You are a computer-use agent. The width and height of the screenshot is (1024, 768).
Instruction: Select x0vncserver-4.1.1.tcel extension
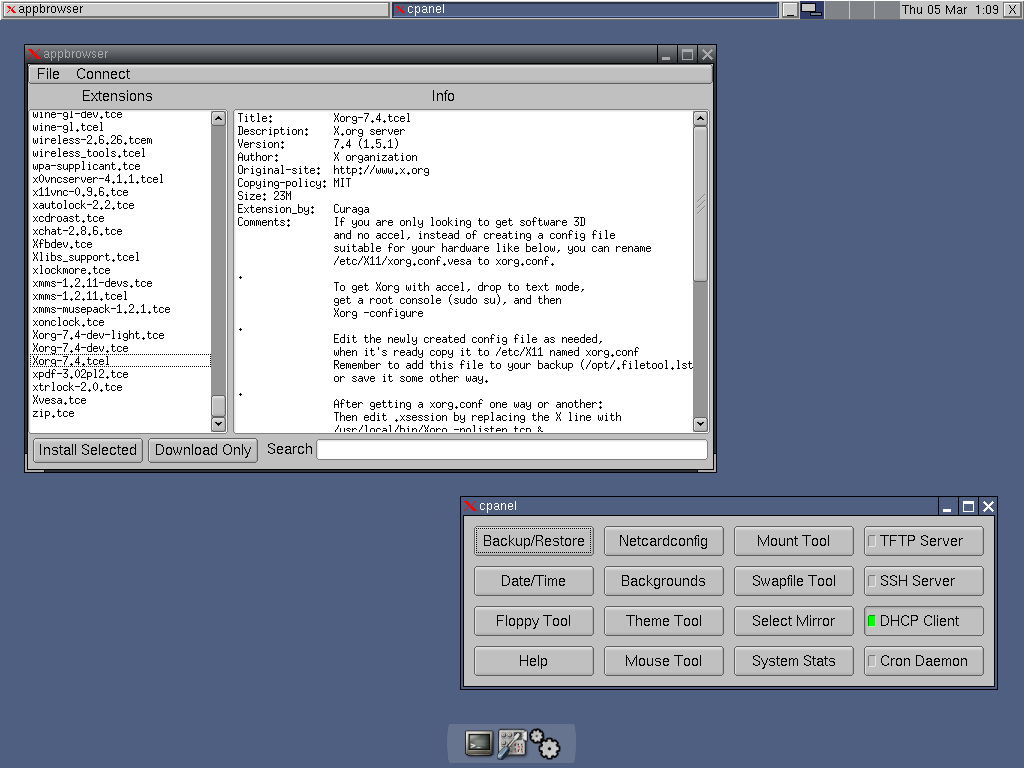point(121,180)
